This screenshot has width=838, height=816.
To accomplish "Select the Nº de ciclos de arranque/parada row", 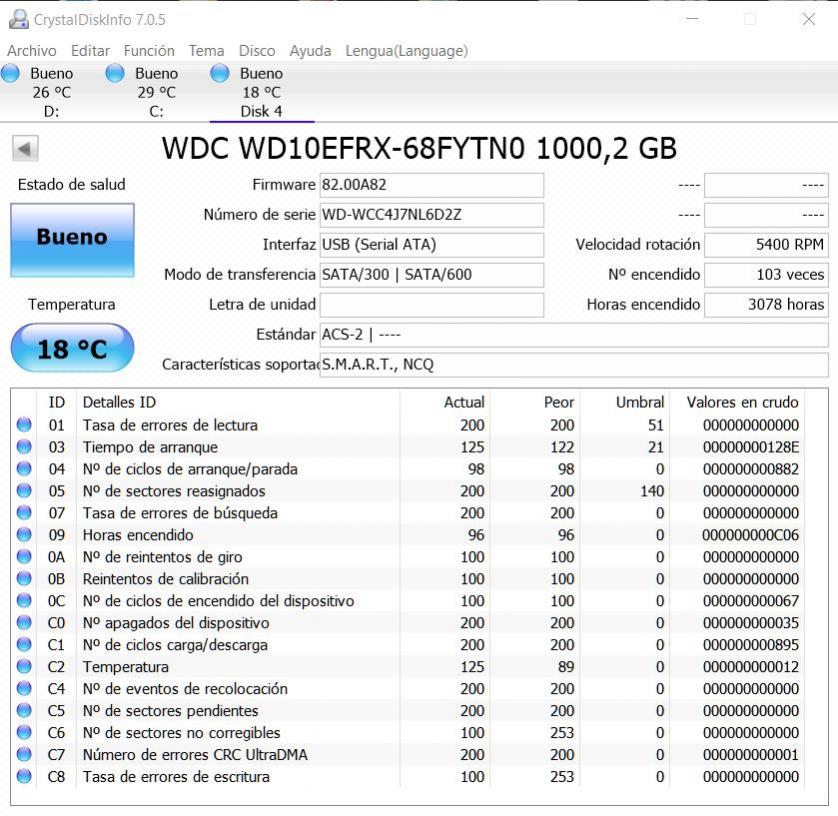I will (408, 469).
